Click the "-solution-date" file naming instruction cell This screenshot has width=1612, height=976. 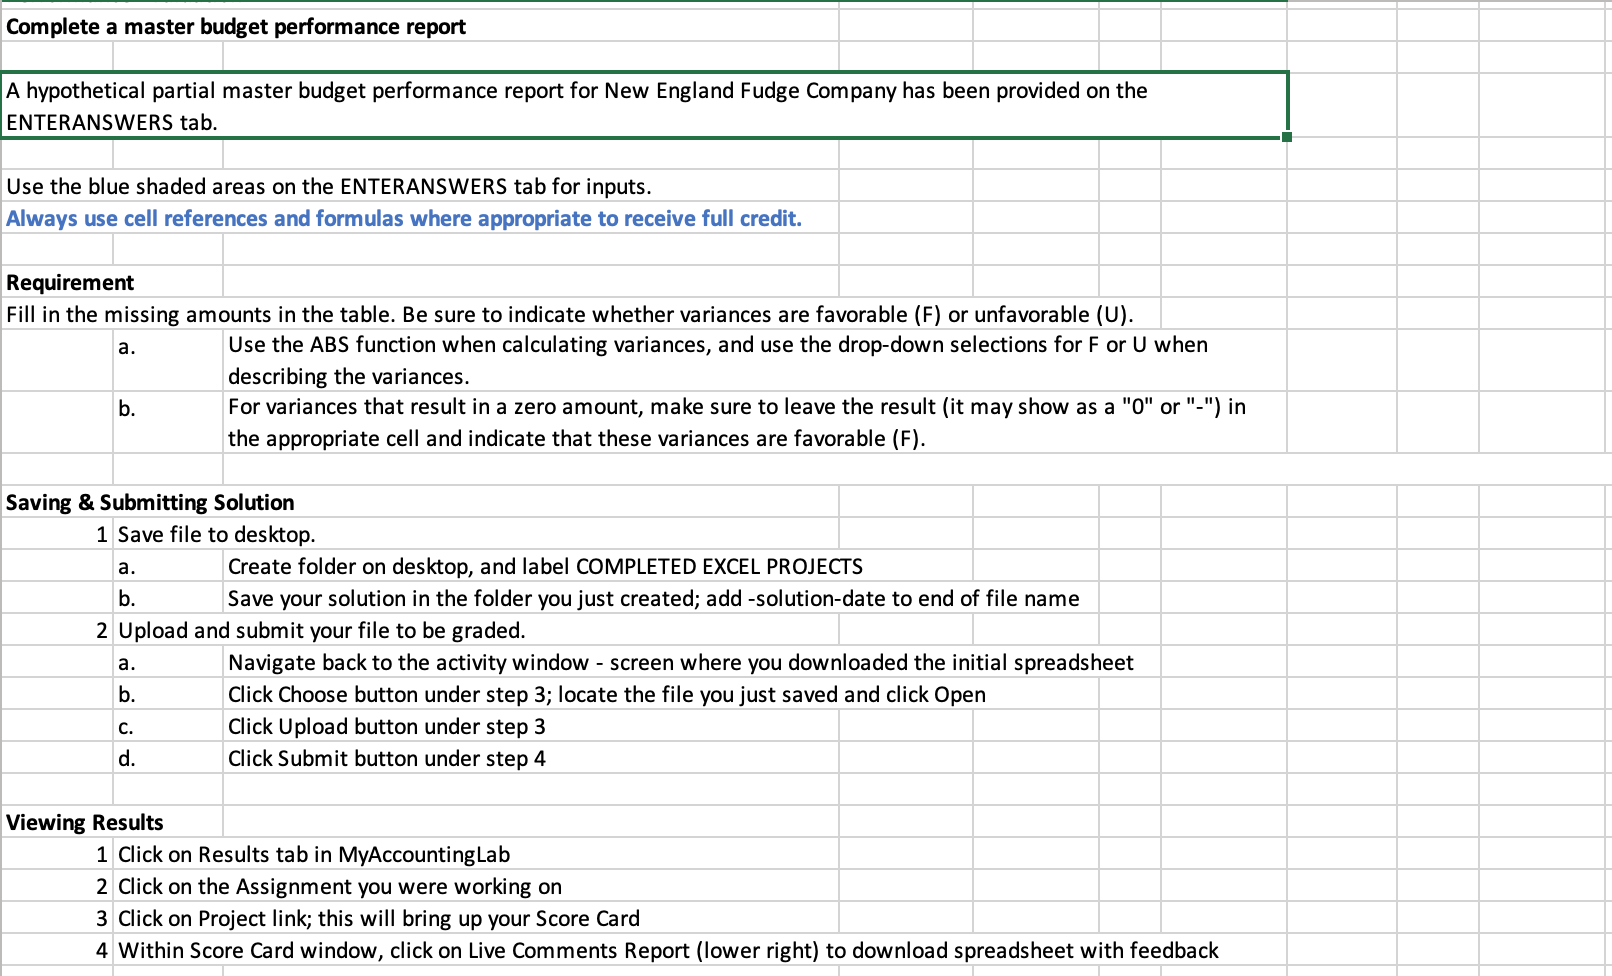pos(654,598)
